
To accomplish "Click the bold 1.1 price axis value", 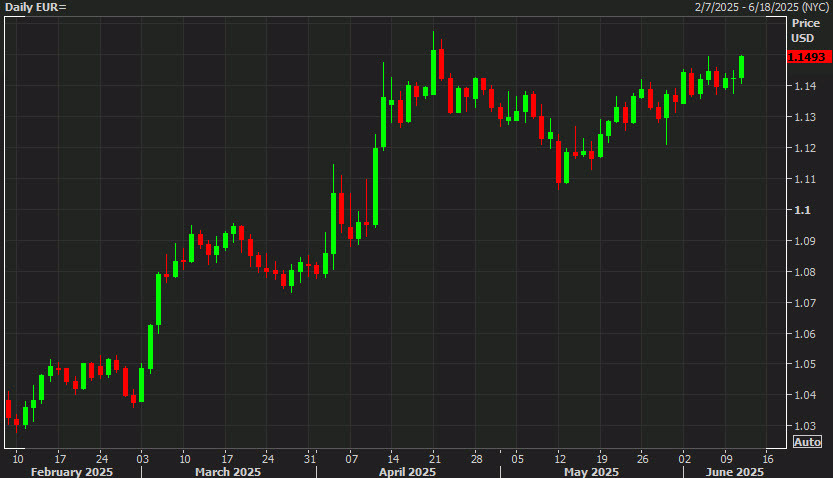I will [802, 210].
